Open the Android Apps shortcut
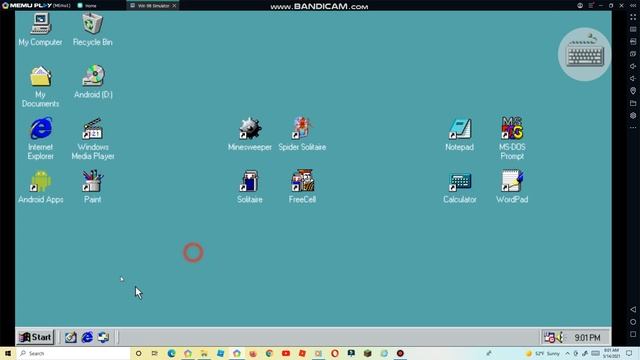 [x=40, y=187]
